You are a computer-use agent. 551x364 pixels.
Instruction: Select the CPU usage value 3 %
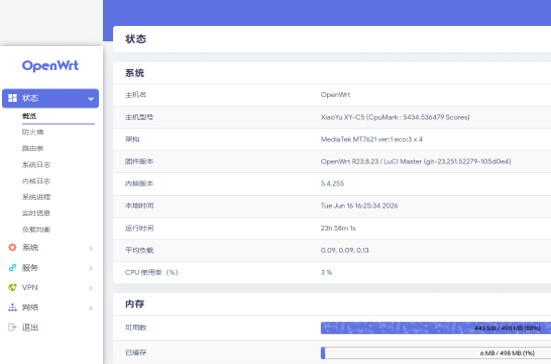(326, 272)
